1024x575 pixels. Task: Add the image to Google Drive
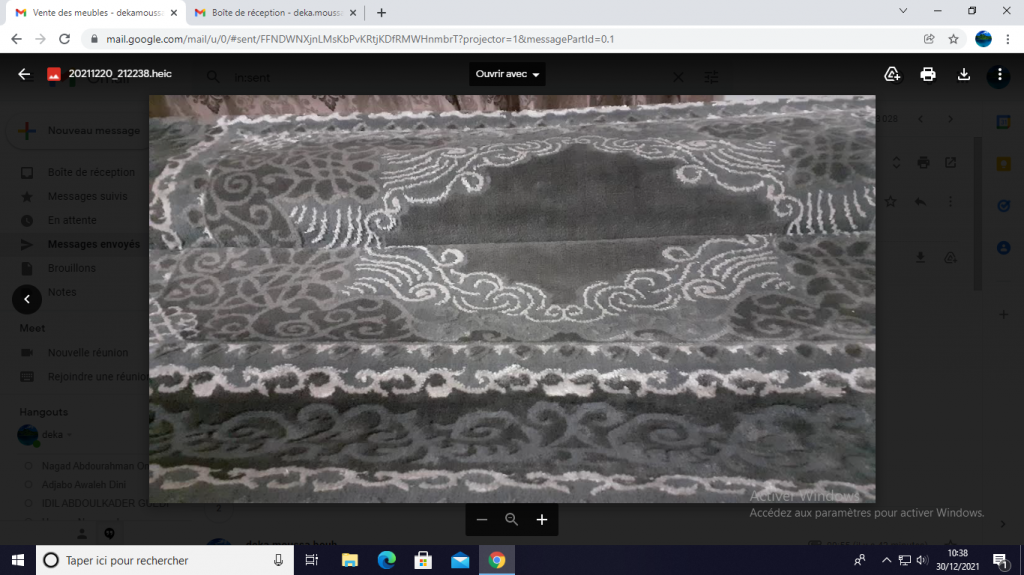pos(892,74)
